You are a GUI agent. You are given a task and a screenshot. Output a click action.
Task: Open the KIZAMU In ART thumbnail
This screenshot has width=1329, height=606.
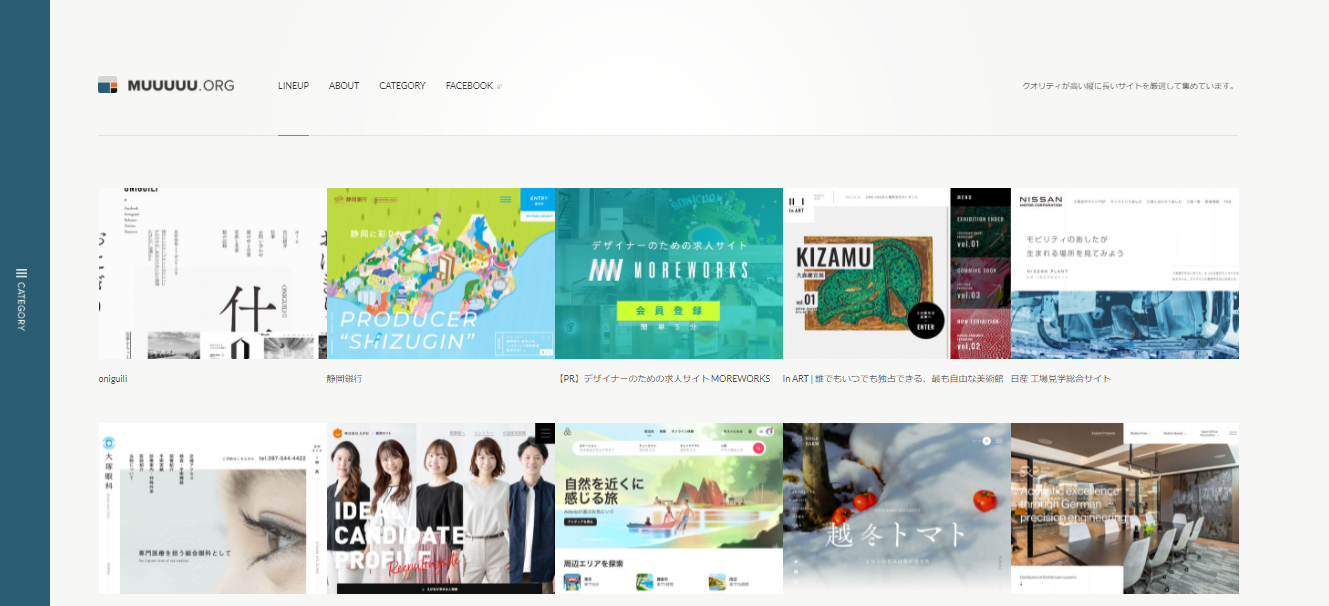[x=896, y=273]
